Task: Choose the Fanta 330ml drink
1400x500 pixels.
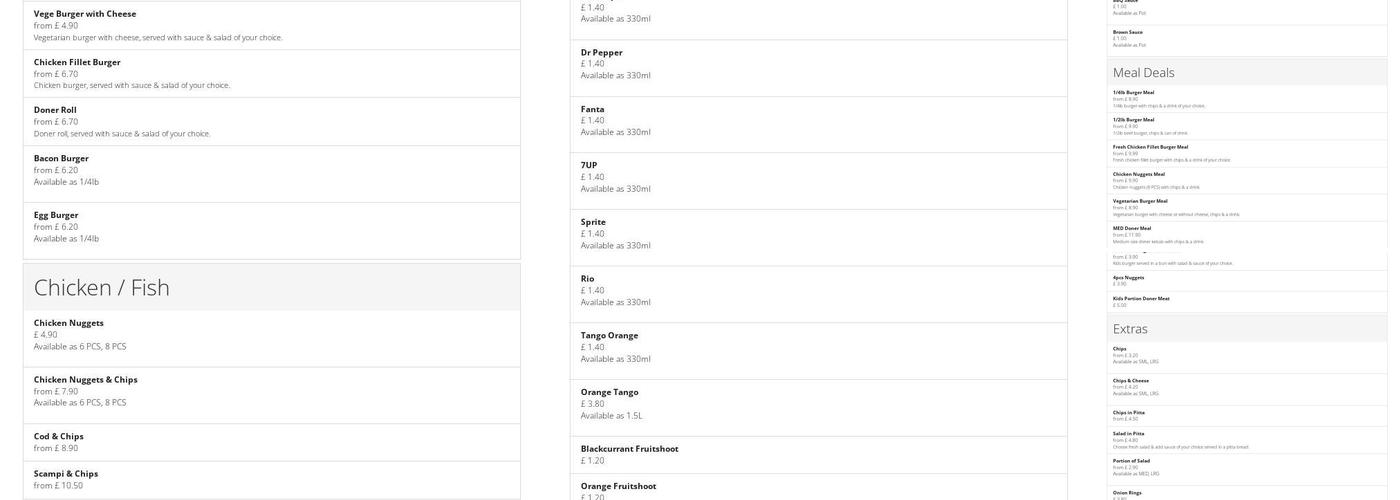Action: (x=593, y=110)
